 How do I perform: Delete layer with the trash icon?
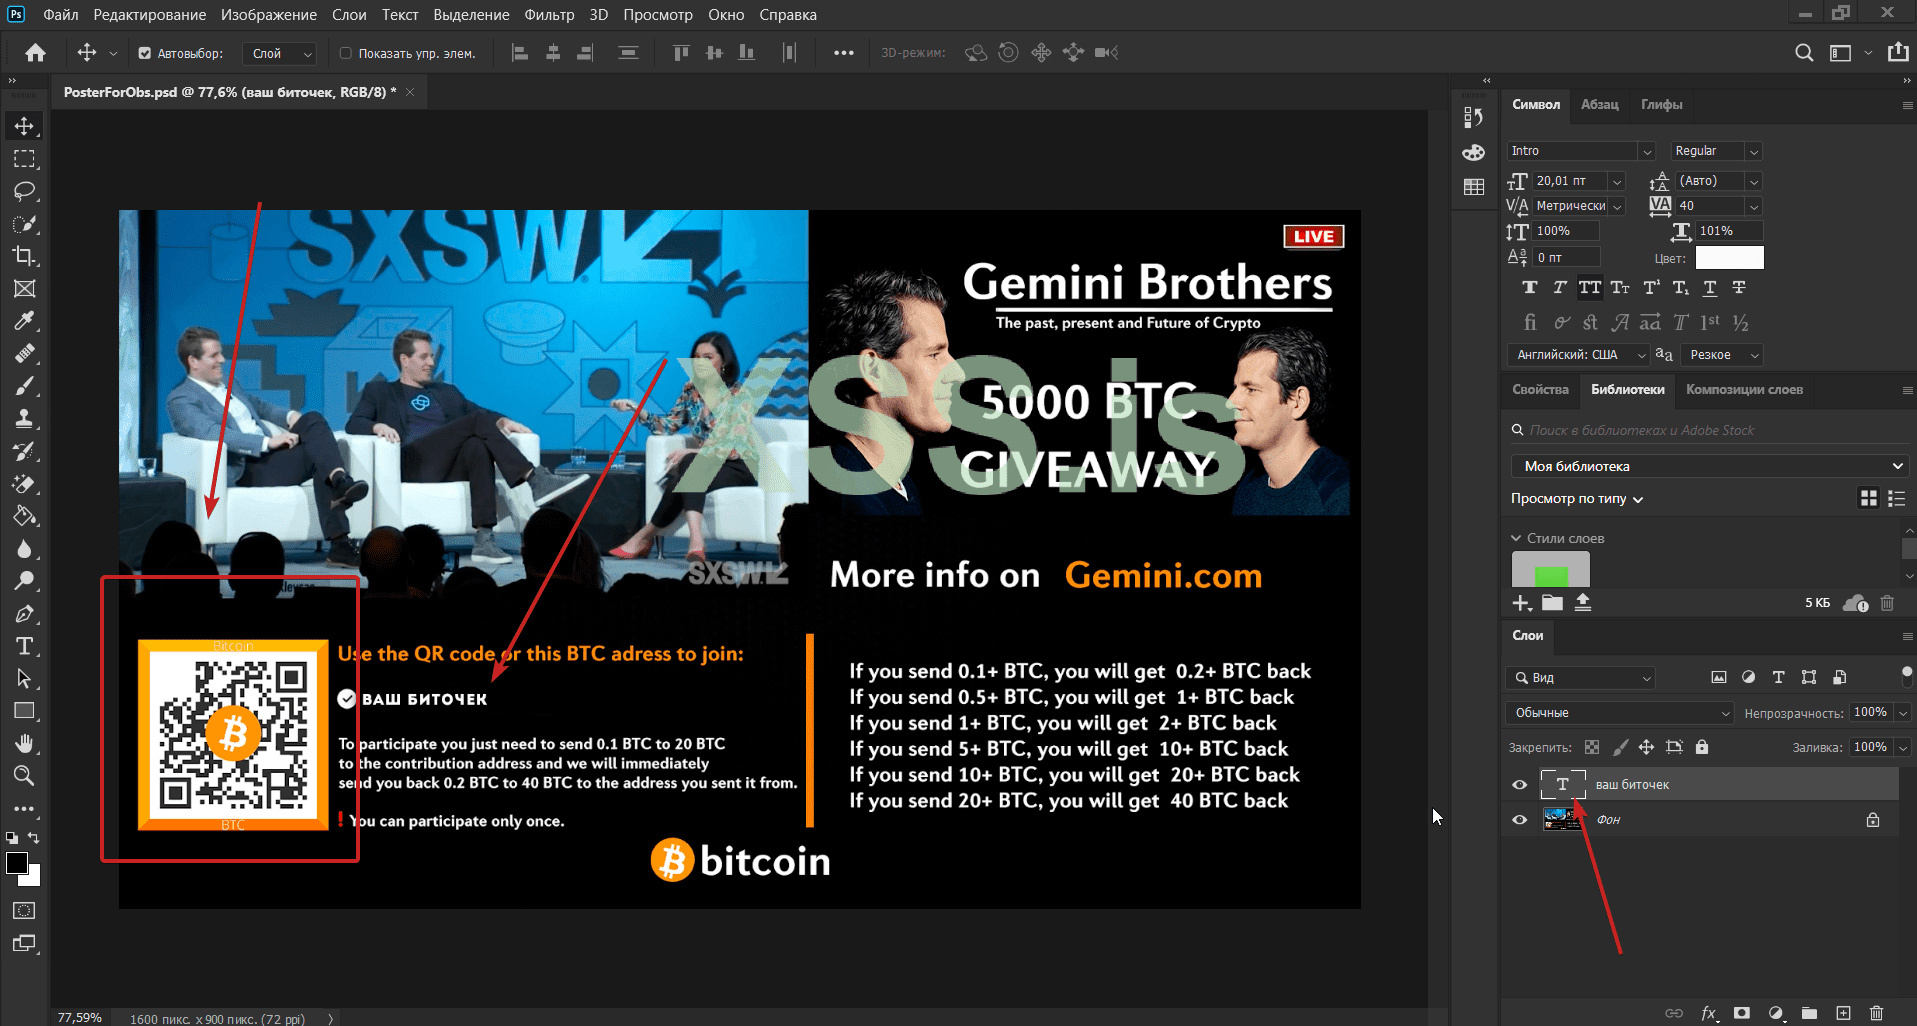point(1876,1013)
